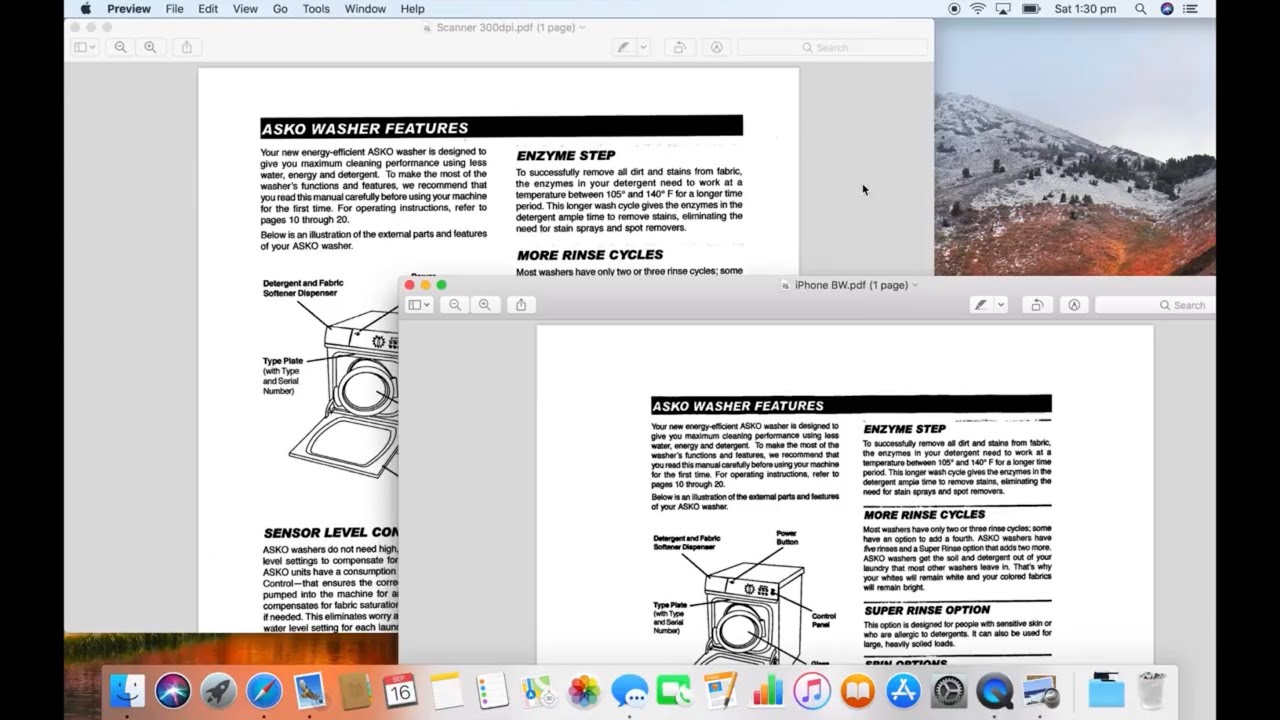Image resolution: width=1280 pixels, height=720 pixels.
Task: Open App Store from the Dock
Action: point(903,691)
